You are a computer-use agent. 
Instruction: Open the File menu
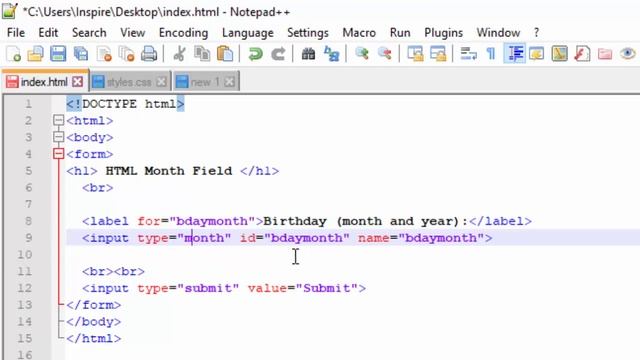pos(16,33)
